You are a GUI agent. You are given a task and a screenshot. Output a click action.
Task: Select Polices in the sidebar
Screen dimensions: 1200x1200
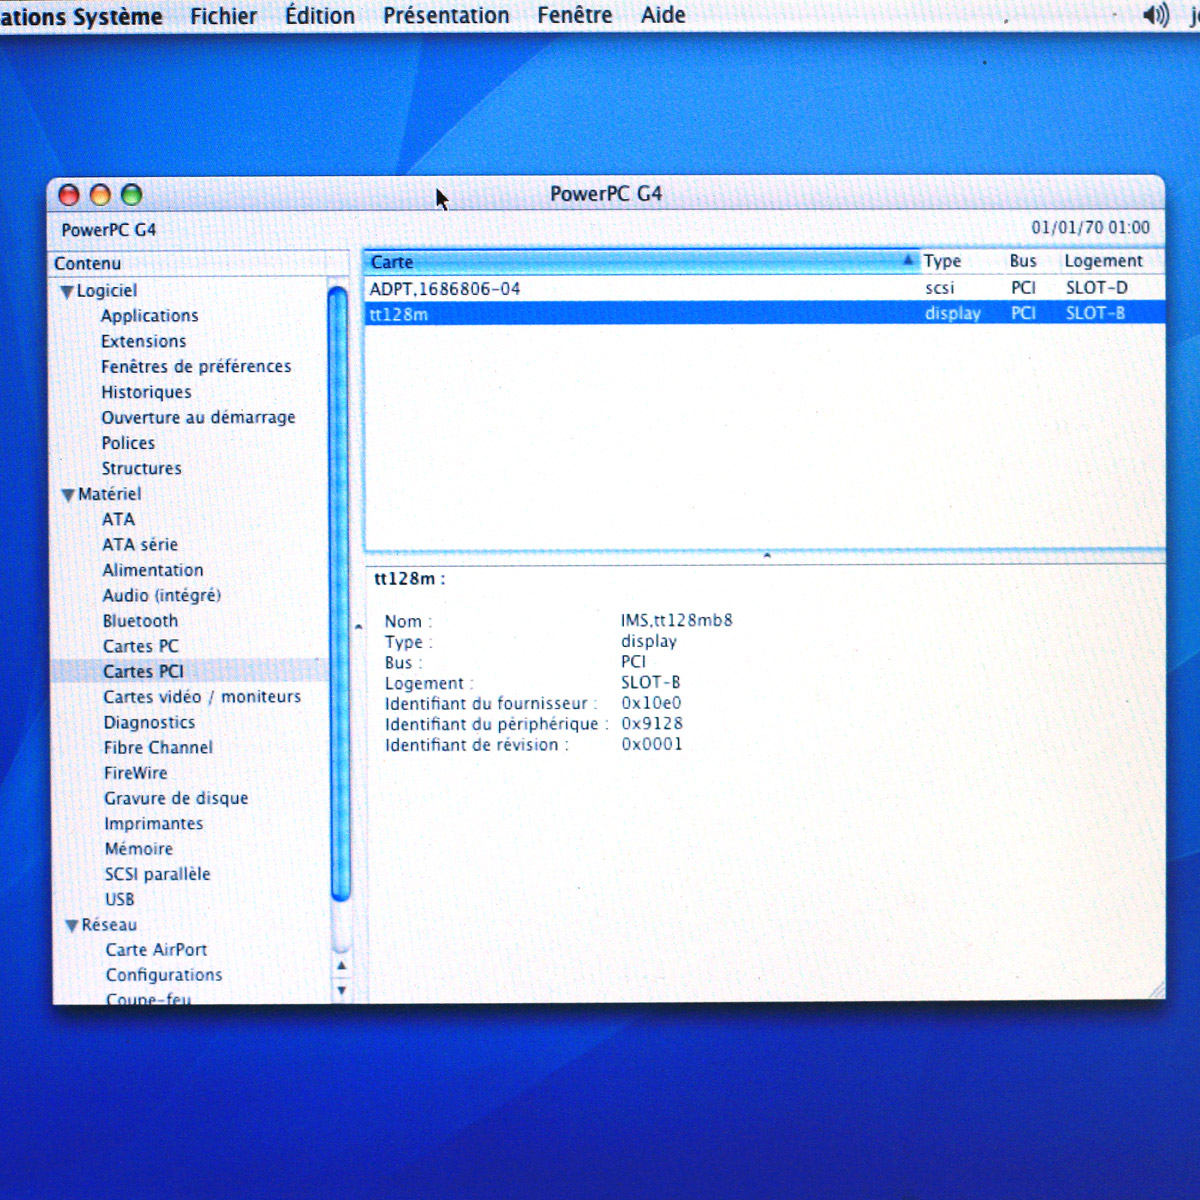(x=128, y=443)
